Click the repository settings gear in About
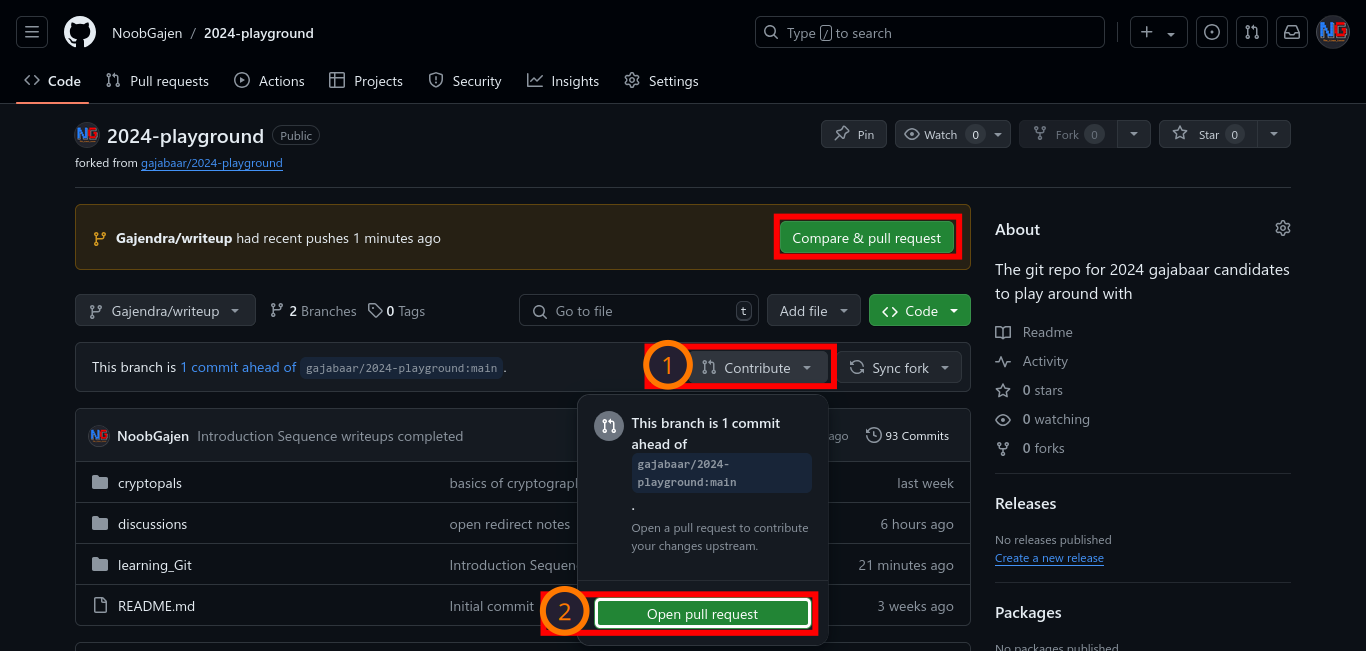This screenshot has width=1366, height=651. [1283, 229]
